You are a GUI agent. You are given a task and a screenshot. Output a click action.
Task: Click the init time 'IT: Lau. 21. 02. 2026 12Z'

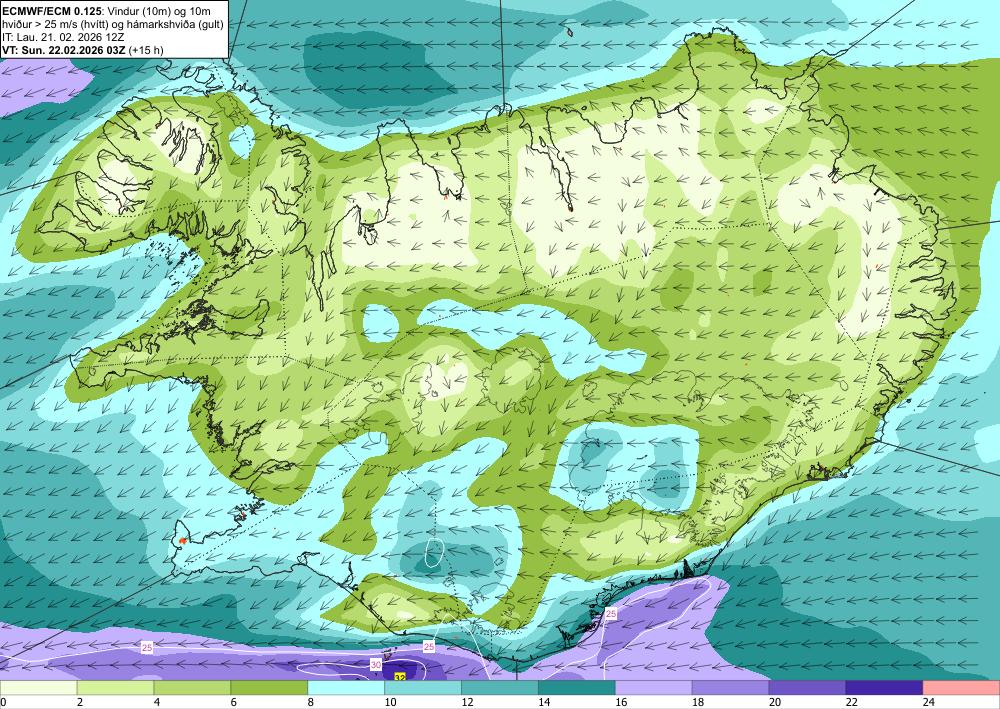point(64,37)
